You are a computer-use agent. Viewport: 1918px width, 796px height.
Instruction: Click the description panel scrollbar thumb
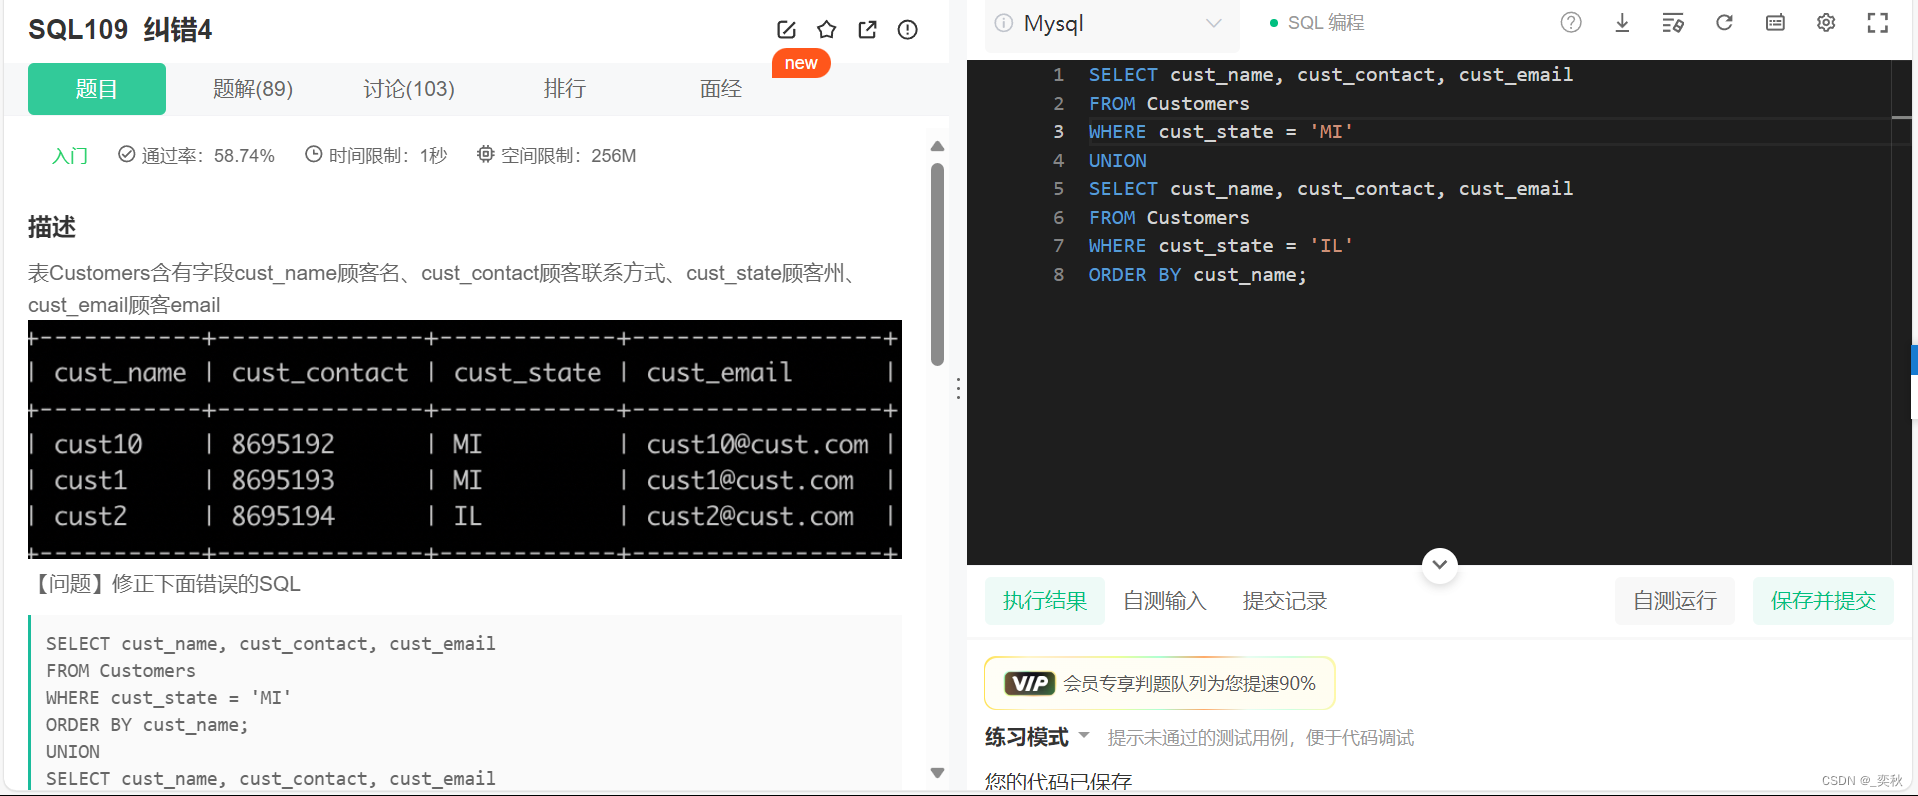tap(937, 264)
